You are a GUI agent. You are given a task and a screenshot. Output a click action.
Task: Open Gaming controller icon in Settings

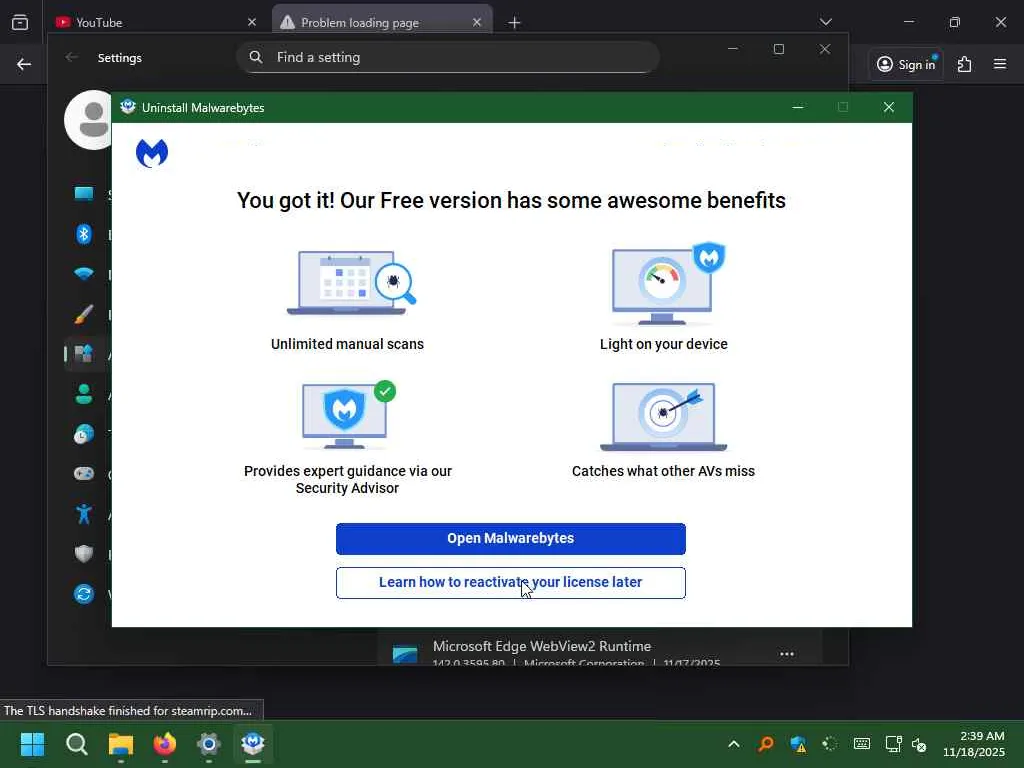(x=84, y=474)
